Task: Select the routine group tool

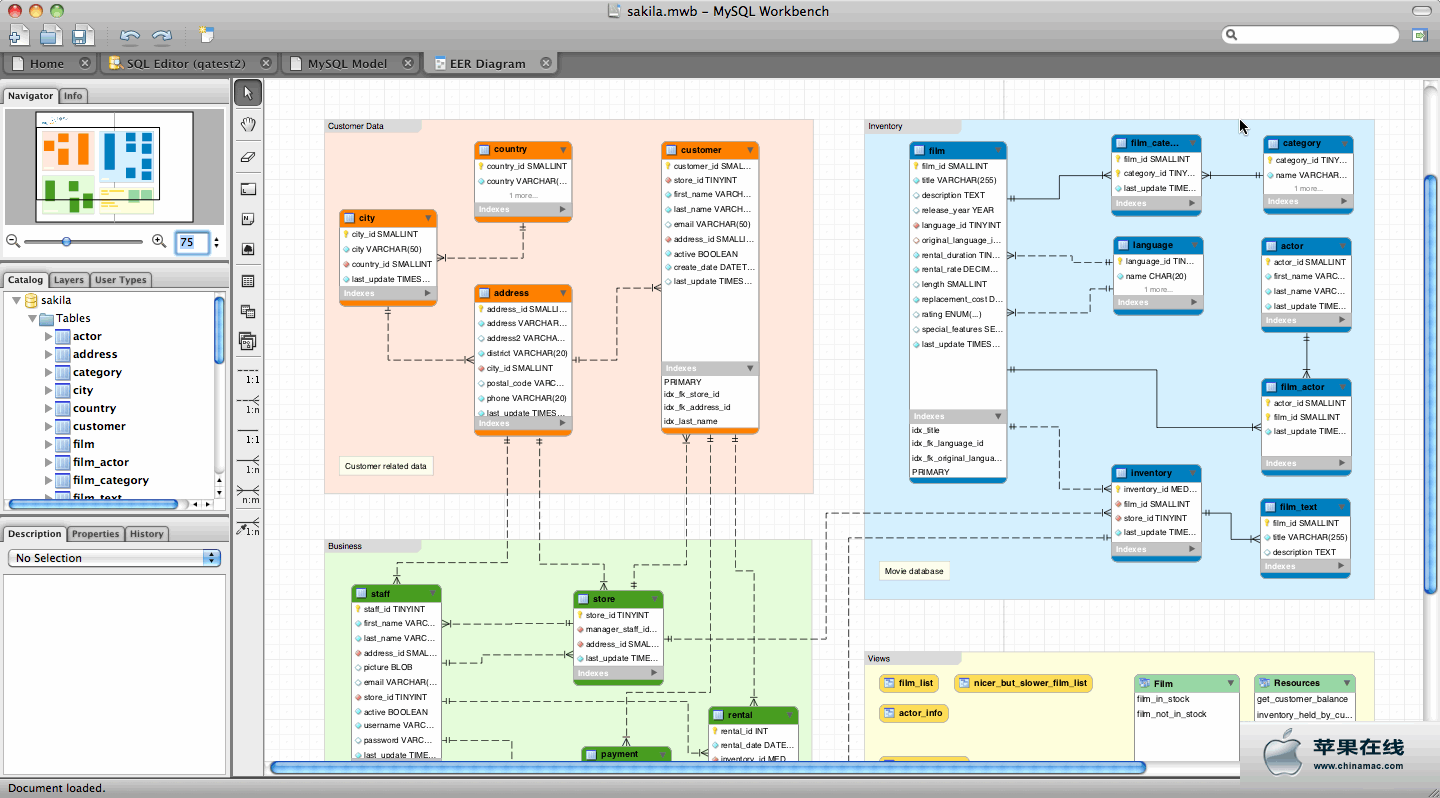Action: [x=248, y=342]
